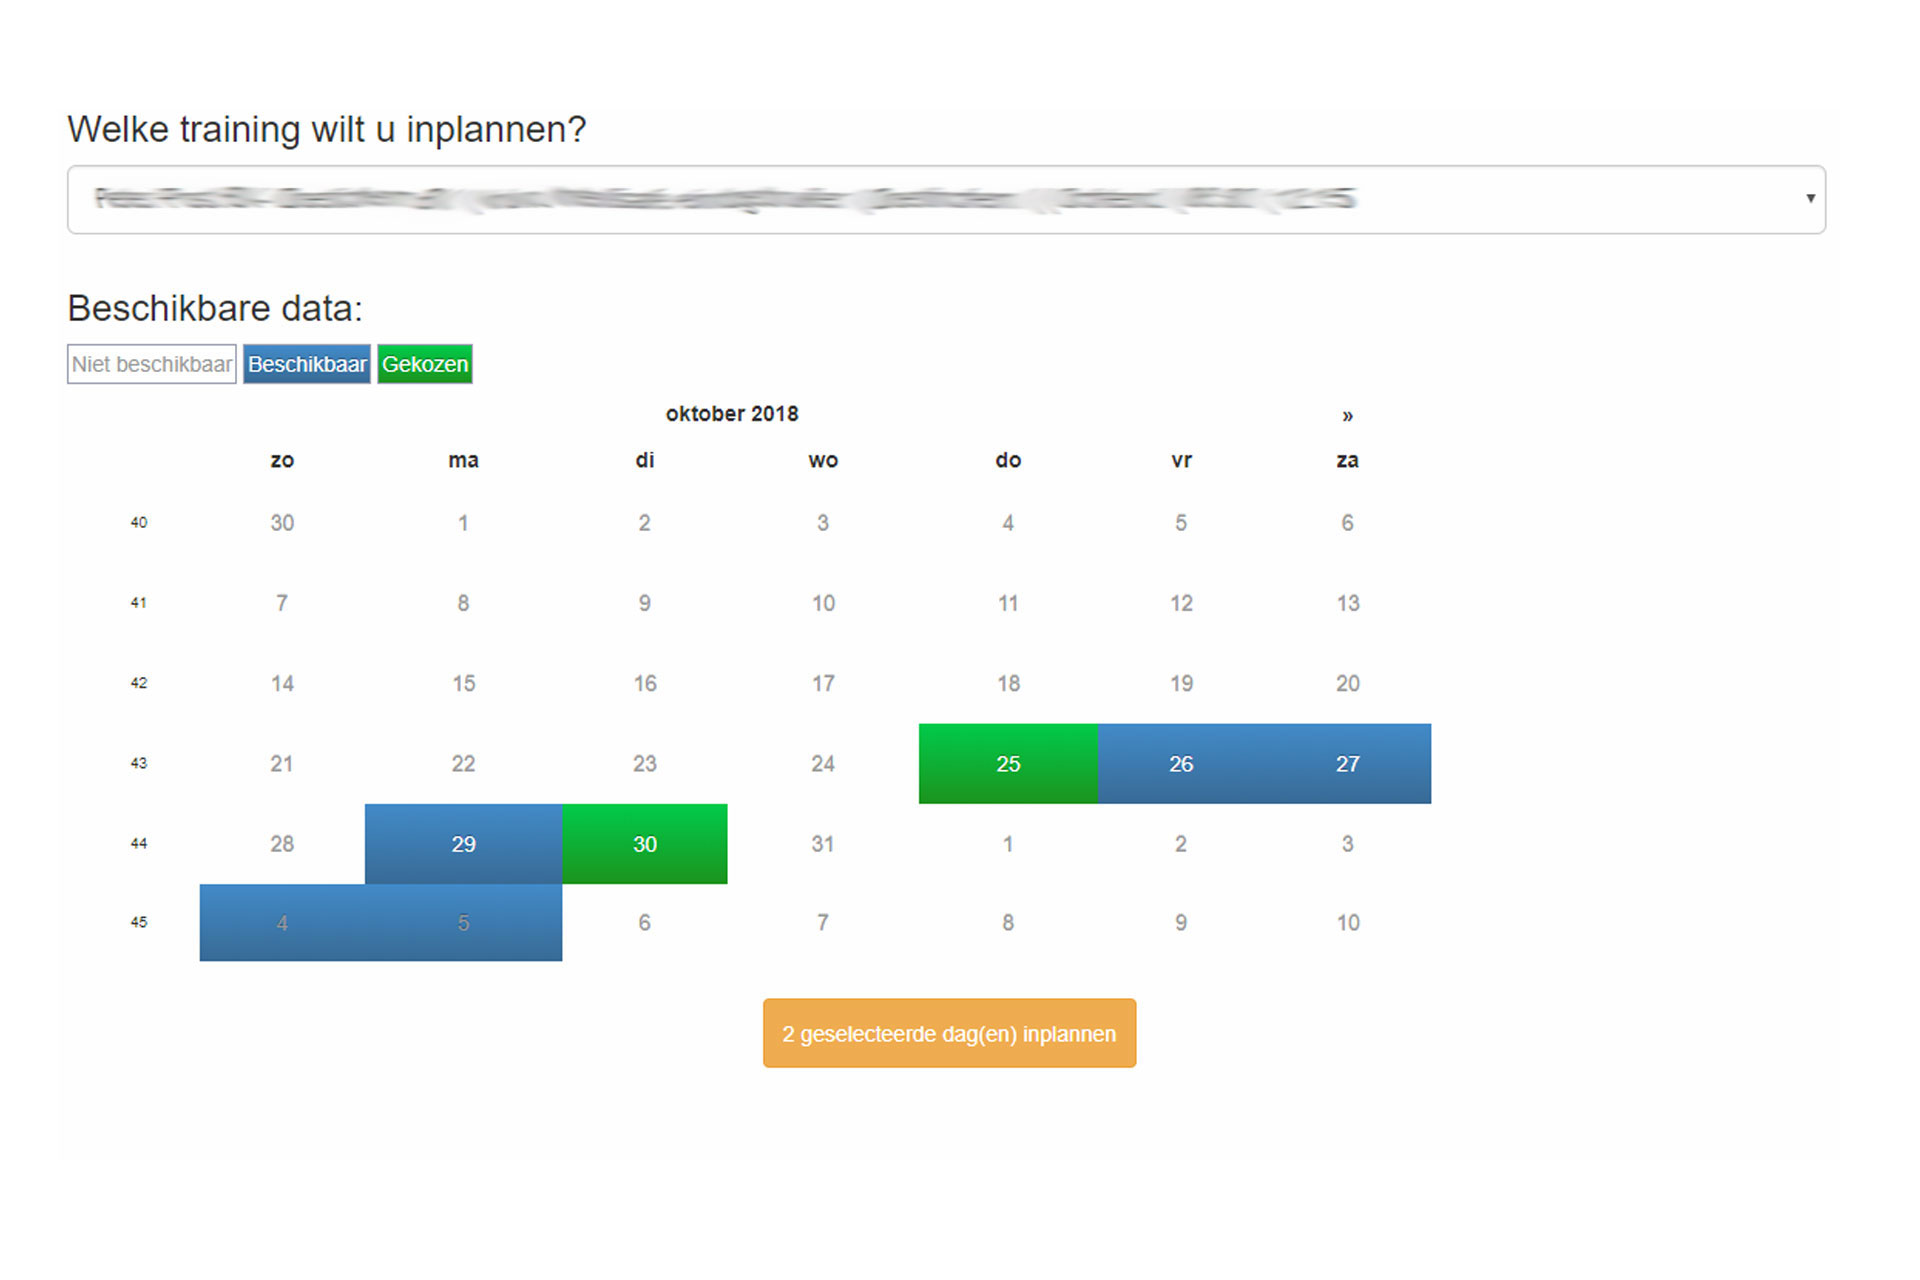Click week number 43
The image size is (1920, 1280).
pyautogui.click(x=139, y=763)
